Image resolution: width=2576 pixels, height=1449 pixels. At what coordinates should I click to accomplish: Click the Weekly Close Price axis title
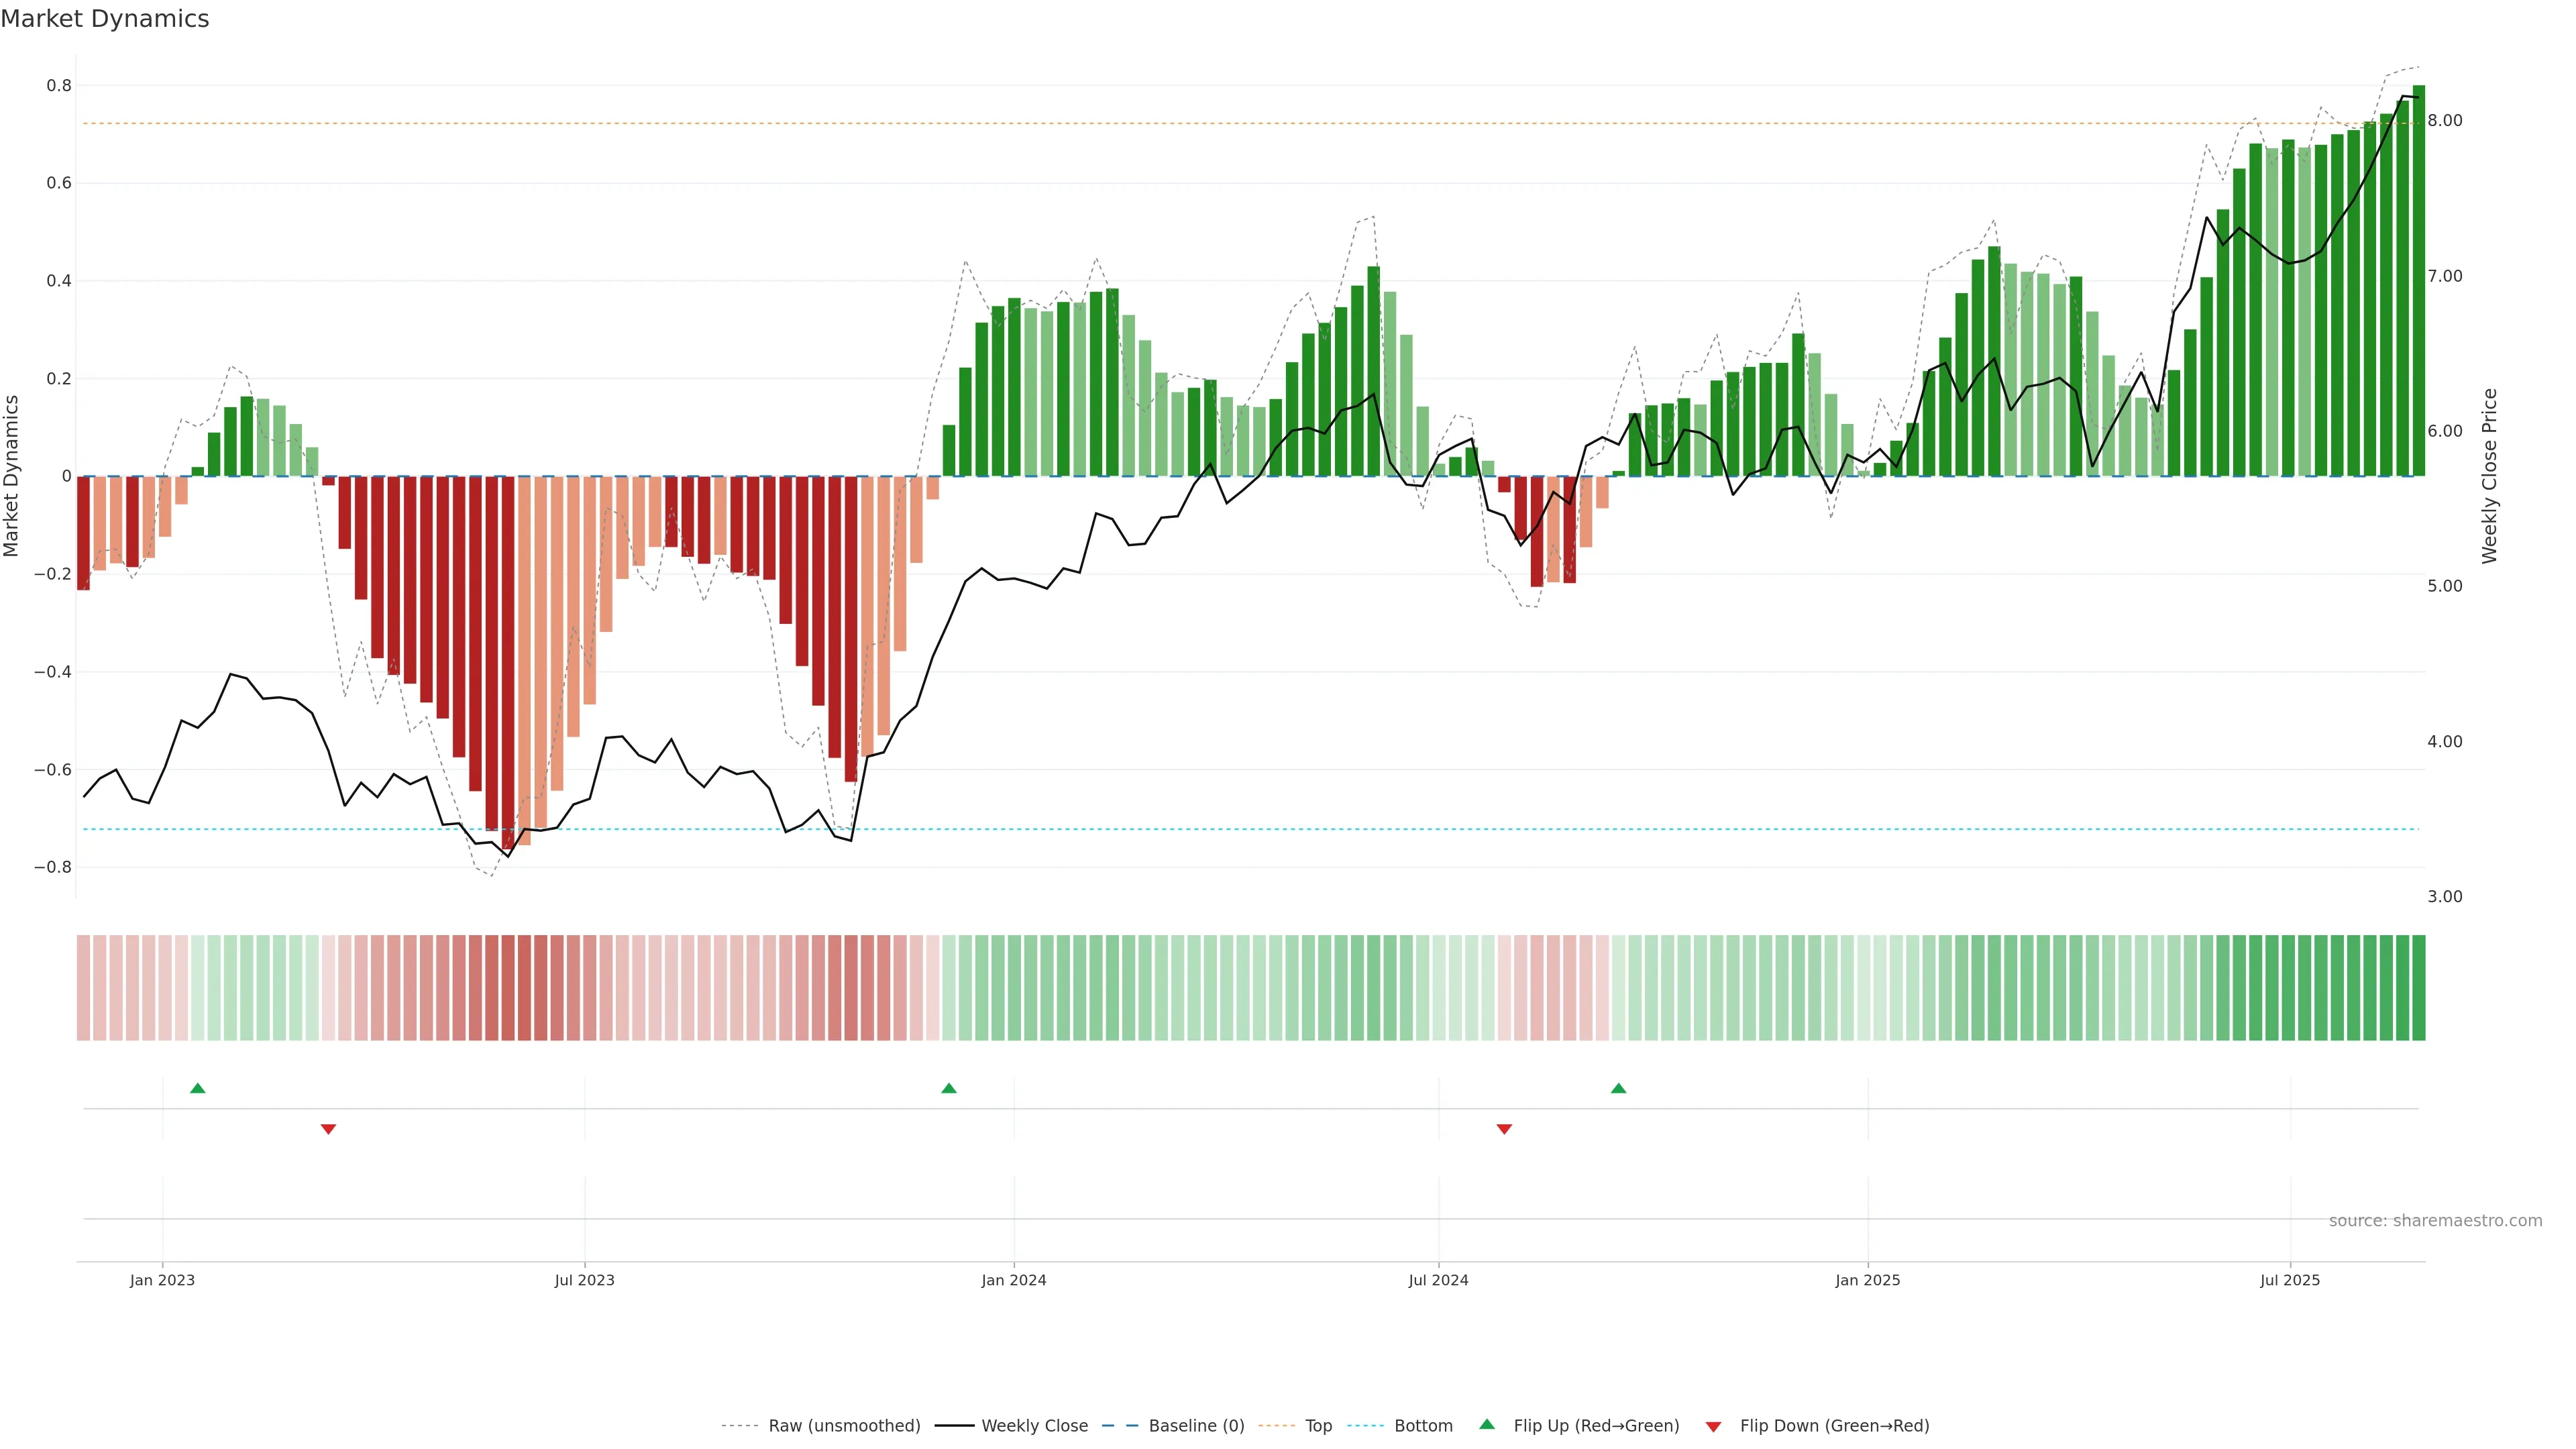pyautogui.click(x=2489, y=476)
